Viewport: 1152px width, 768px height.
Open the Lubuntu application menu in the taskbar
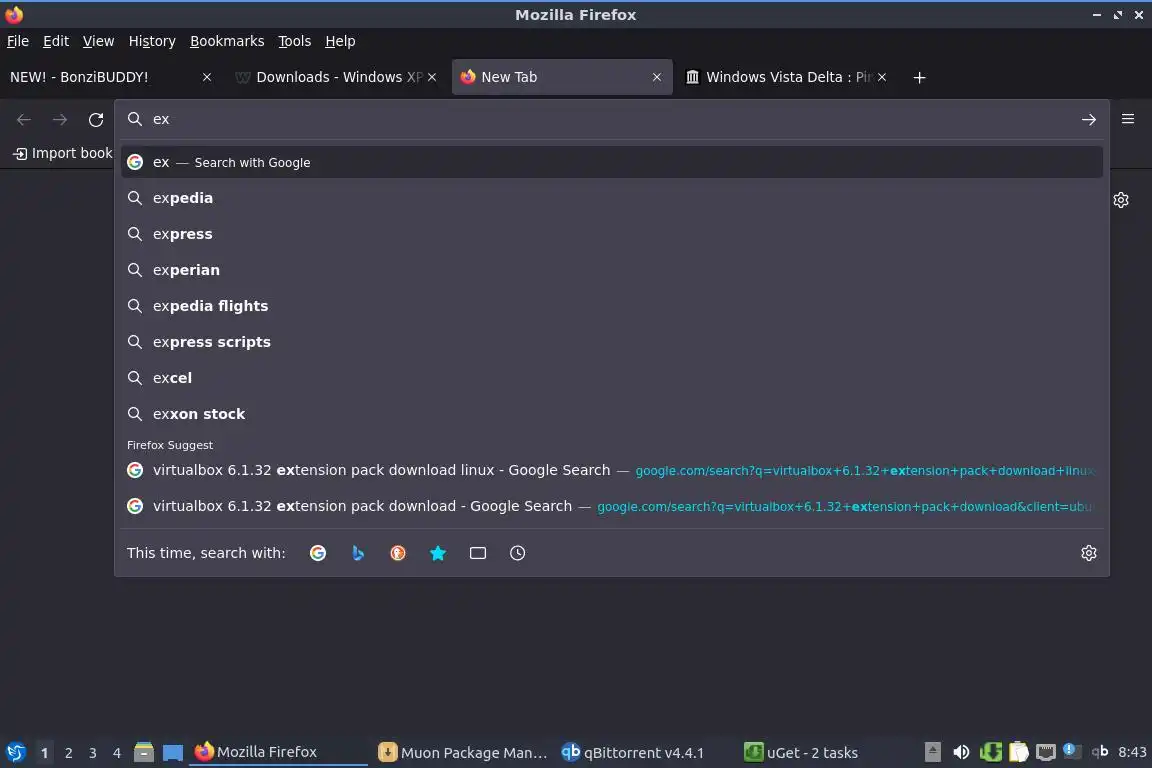15,753
